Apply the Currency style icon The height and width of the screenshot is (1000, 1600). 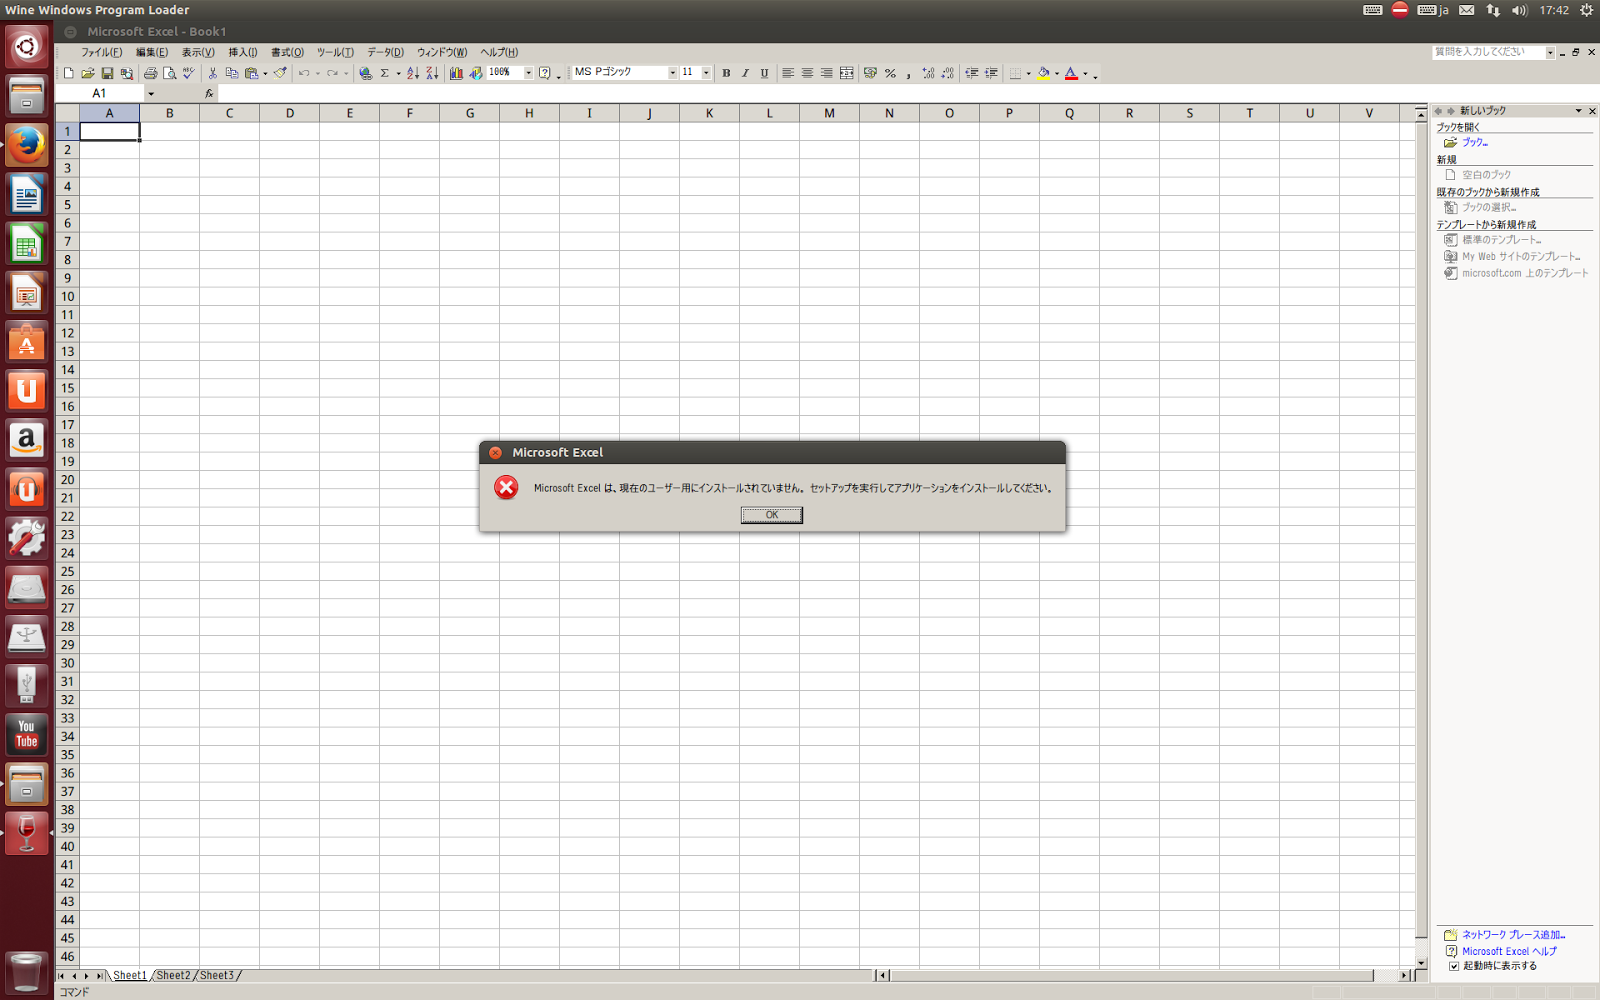pos(870,73)
